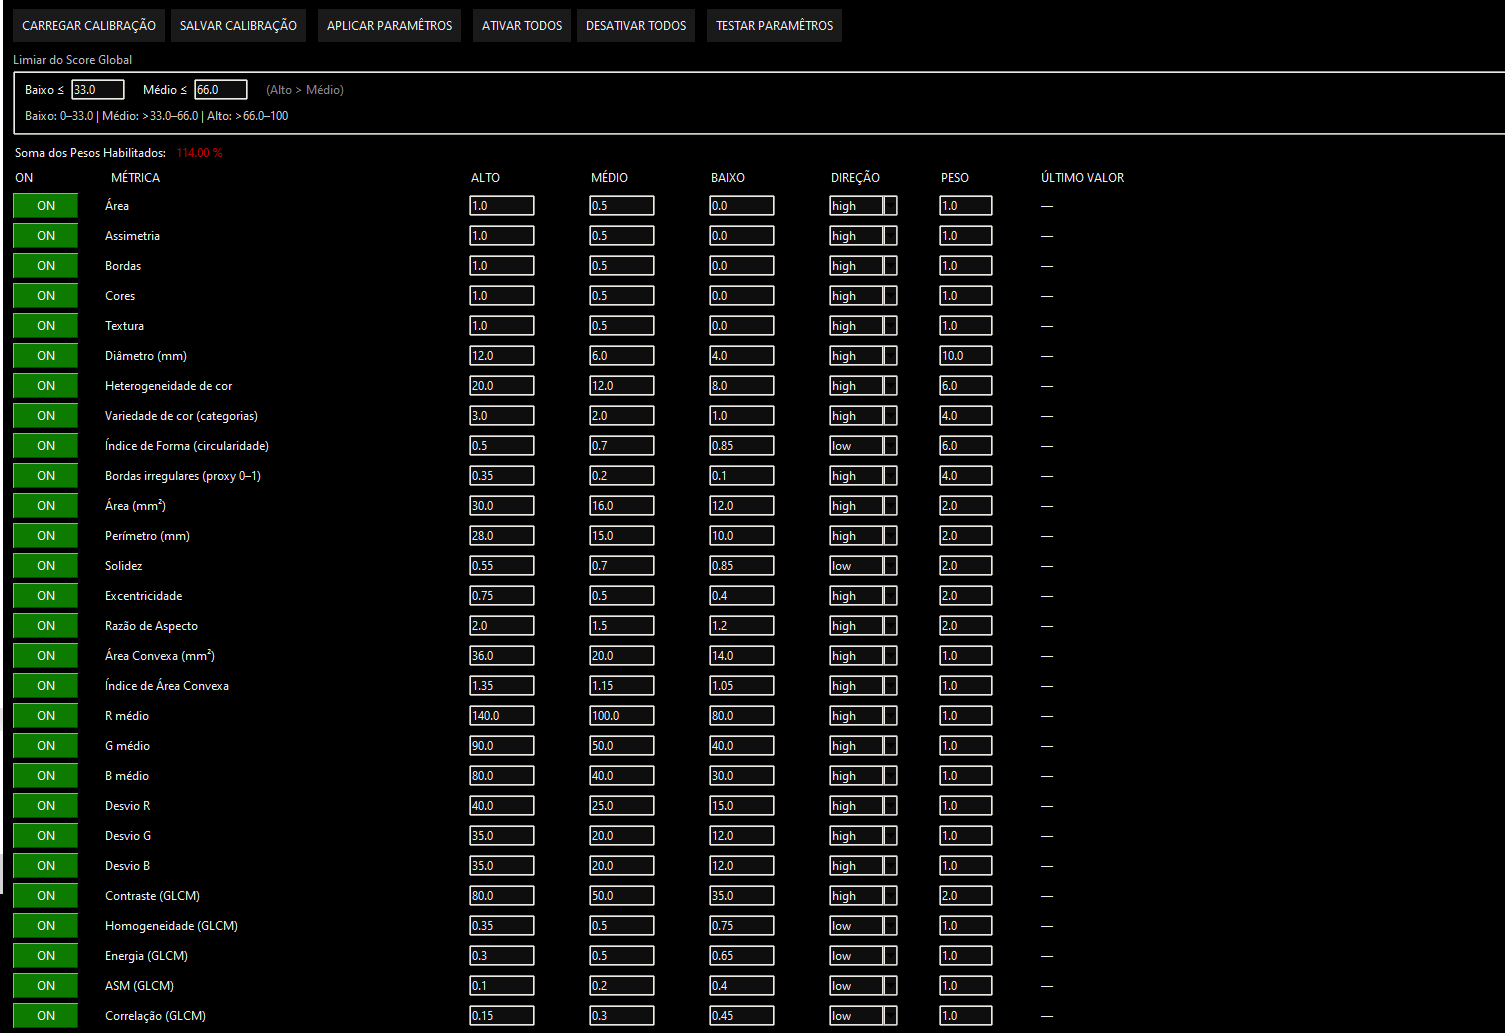The image size is (1505, 1033).
Task: Toggle ON button for Contraste (GLCM)
Action: [46, 896]
